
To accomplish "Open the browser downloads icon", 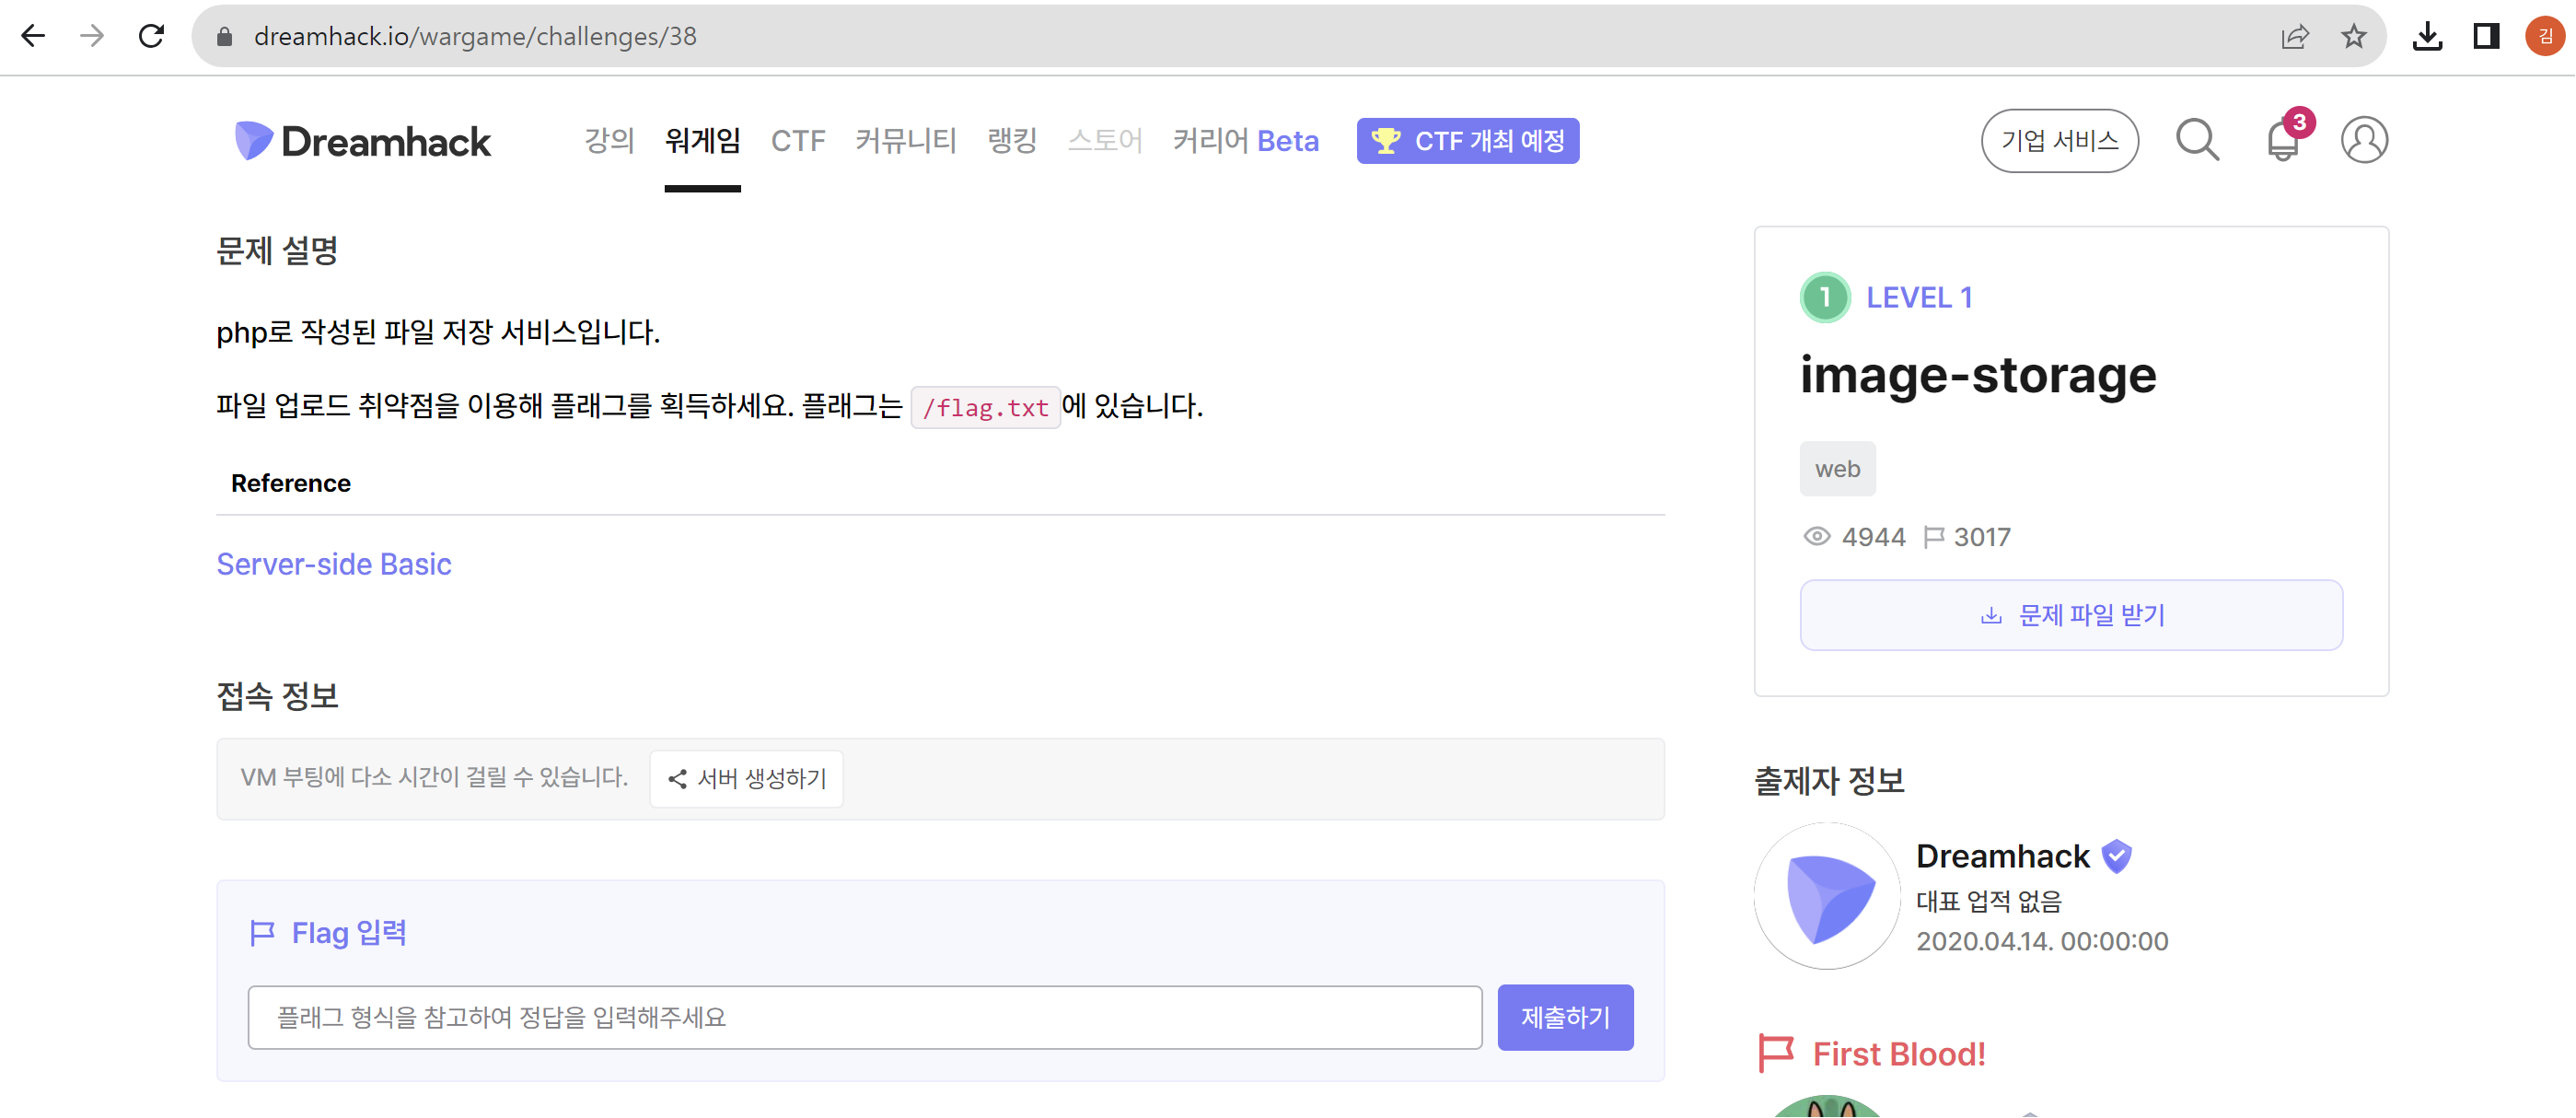I will click(2427, 36).
